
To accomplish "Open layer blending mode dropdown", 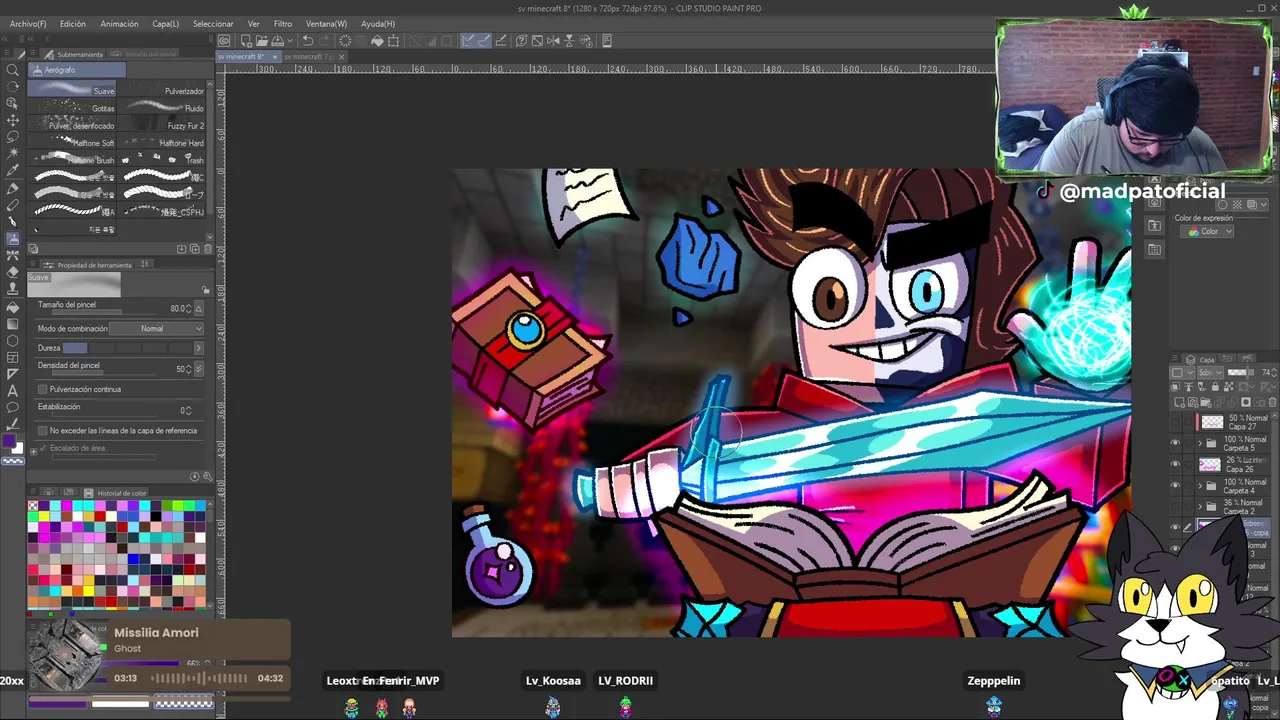I will pyautogui.click(x=1209, y=373).
